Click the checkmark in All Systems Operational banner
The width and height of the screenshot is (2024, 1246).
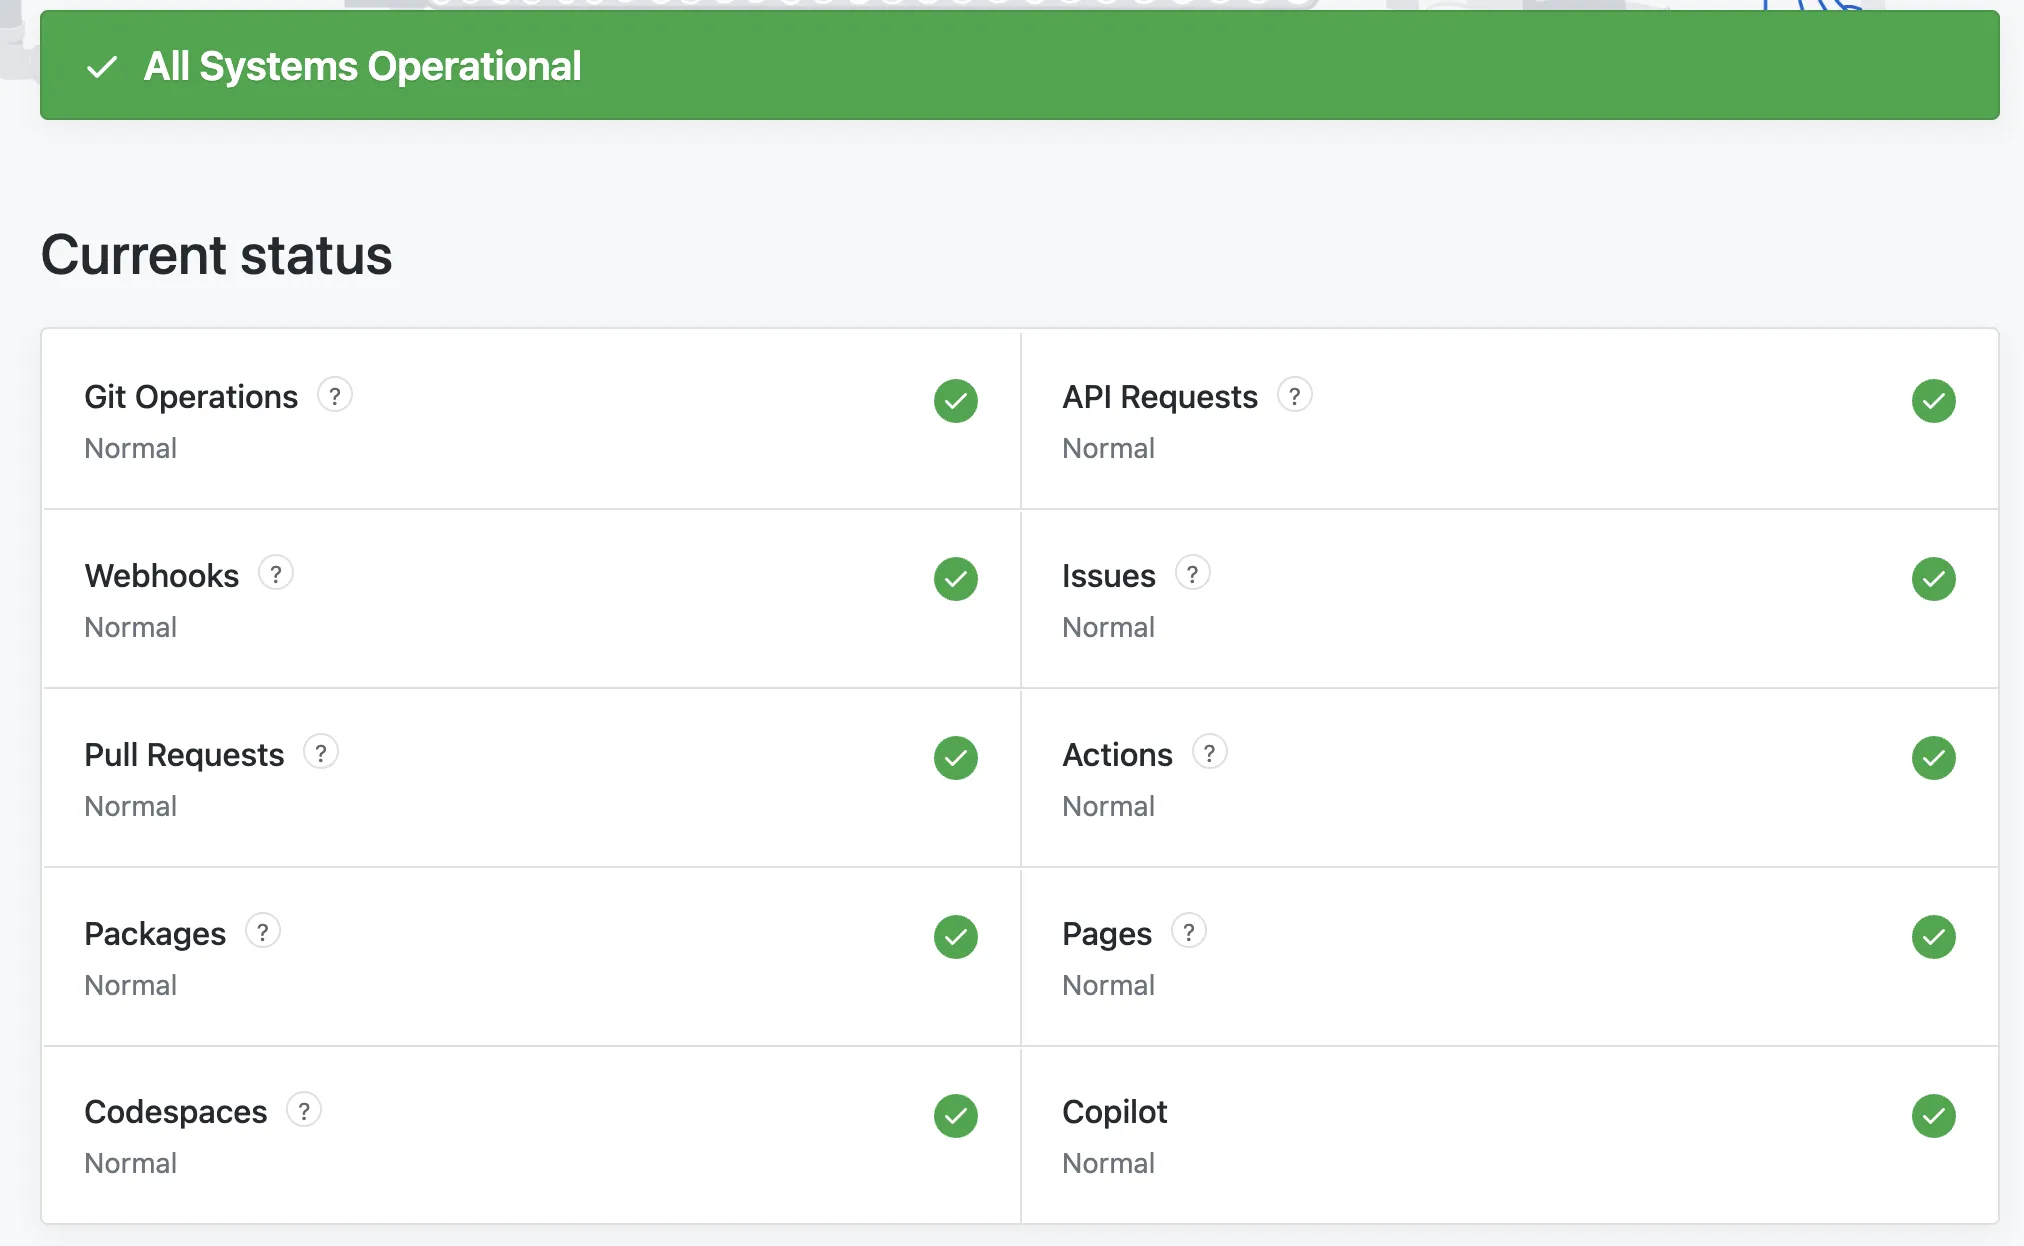tap(102, 67)
